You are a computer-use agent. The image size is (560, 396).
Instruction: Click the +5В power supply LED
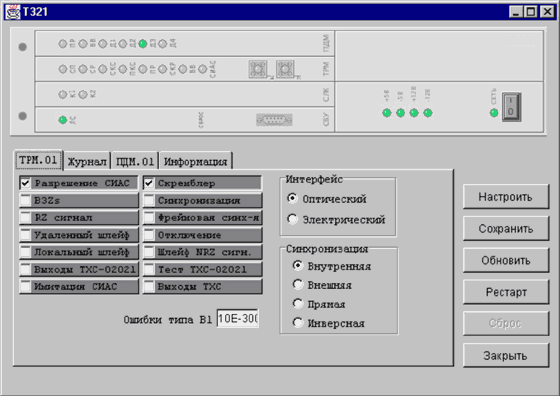(x=387, y=113)
